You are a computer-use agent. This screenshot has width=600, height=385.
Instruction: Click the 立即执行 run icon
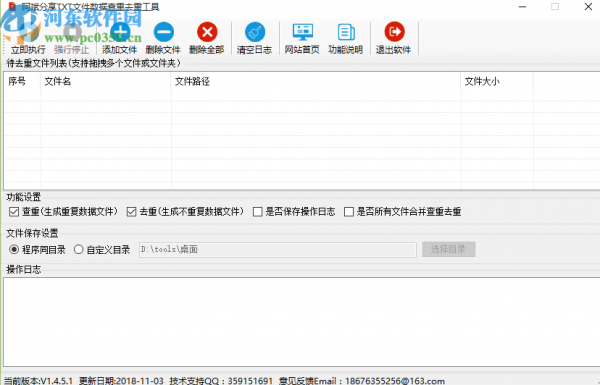click(28, 32)
